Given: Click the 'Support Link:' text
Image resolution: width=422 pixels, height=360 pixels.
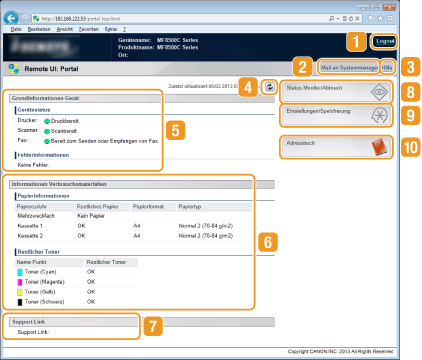Looking at the screenshot, I should tap(33, 332).
